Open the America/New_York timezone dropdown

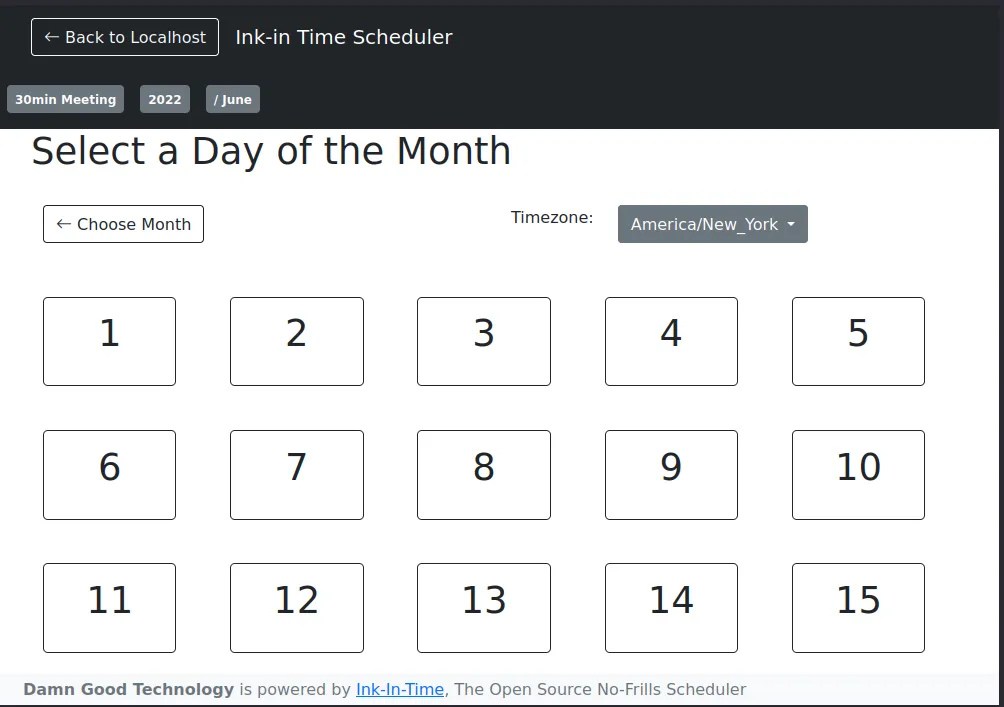coord(712,224)
